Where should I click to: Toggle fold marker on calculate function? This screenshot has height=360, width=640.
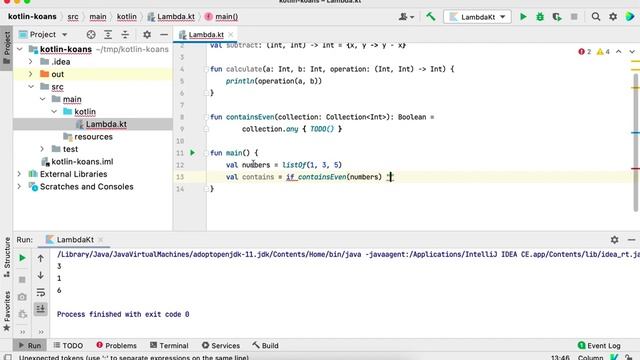click(x=206, y=69)
